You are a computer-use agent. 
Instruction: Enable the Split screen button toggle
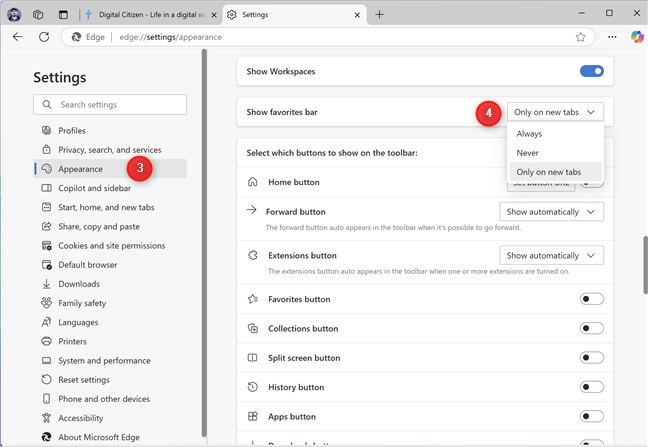pos(591,357)
